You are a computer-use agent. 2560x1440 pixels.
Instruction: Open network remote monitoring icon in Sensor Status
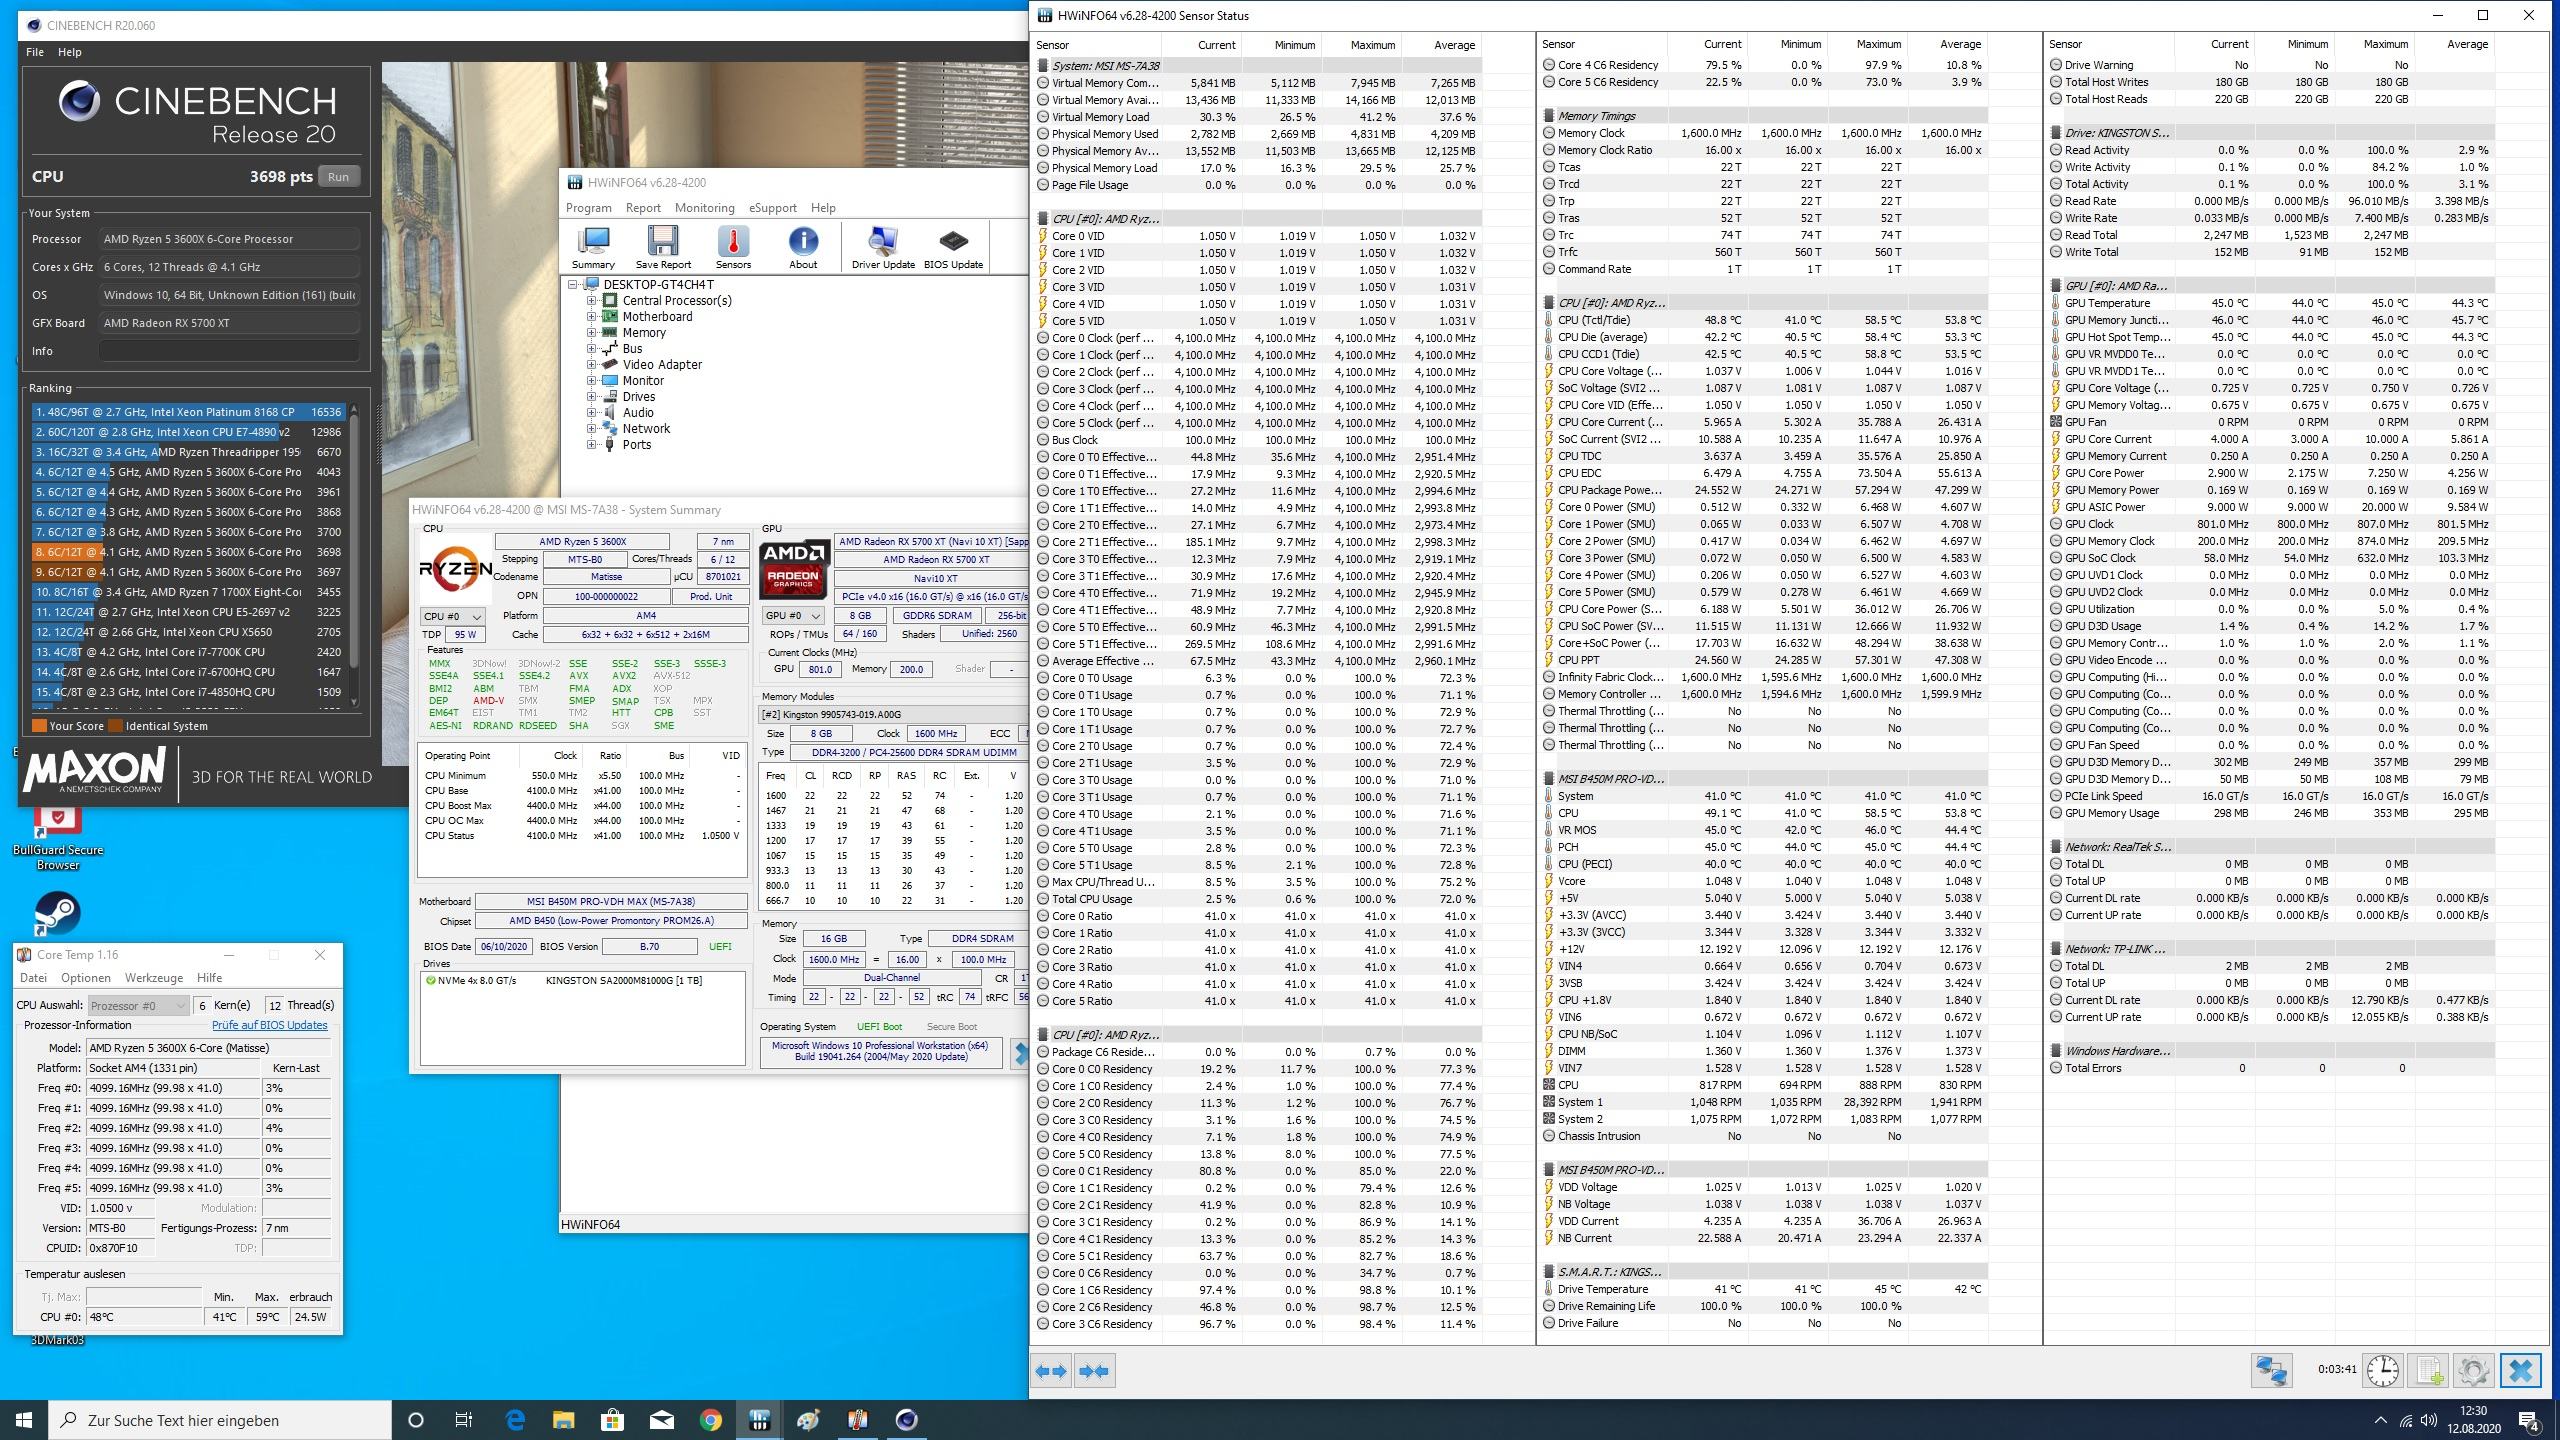2271,1370
